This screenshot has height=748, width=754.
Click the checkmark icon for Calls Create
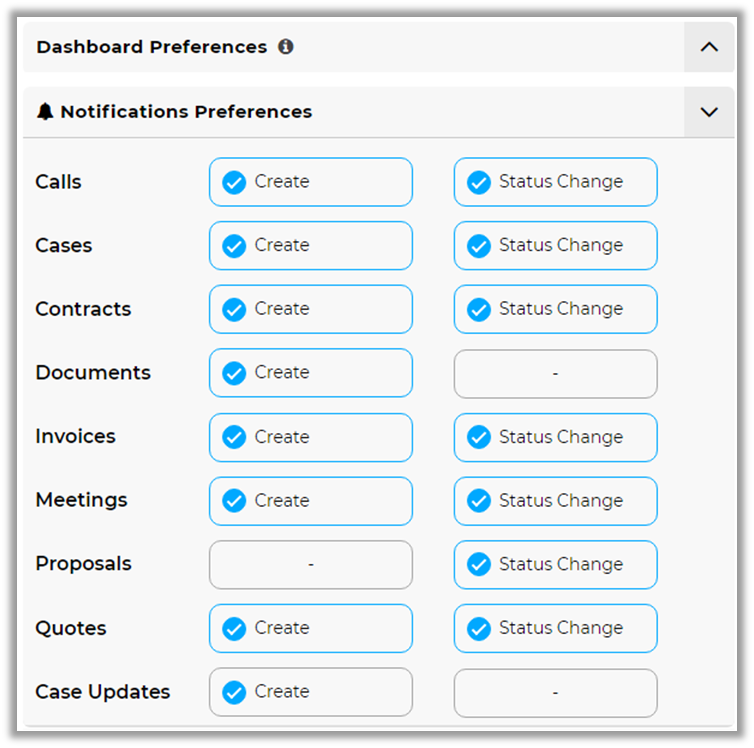pos(234,182)
